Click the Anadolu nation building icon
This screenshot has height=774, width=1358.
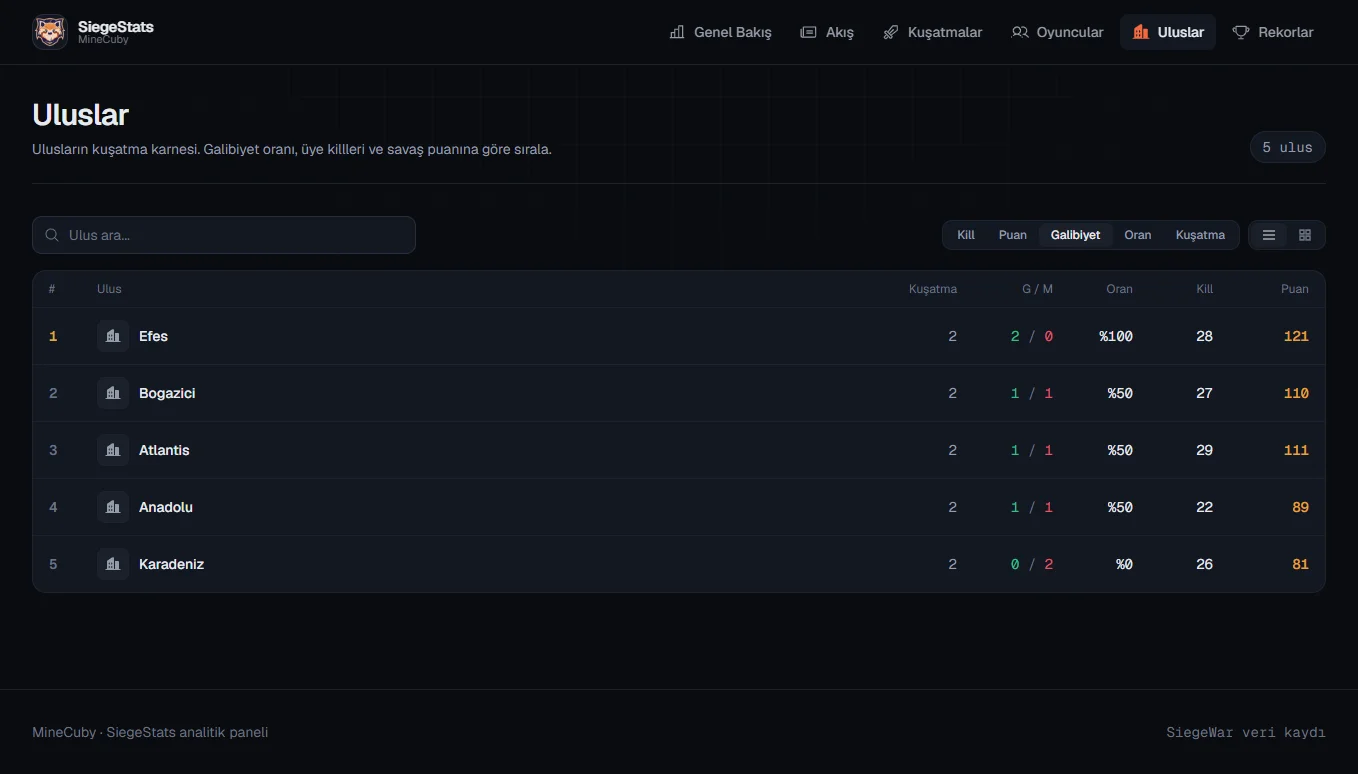point(113,507)
